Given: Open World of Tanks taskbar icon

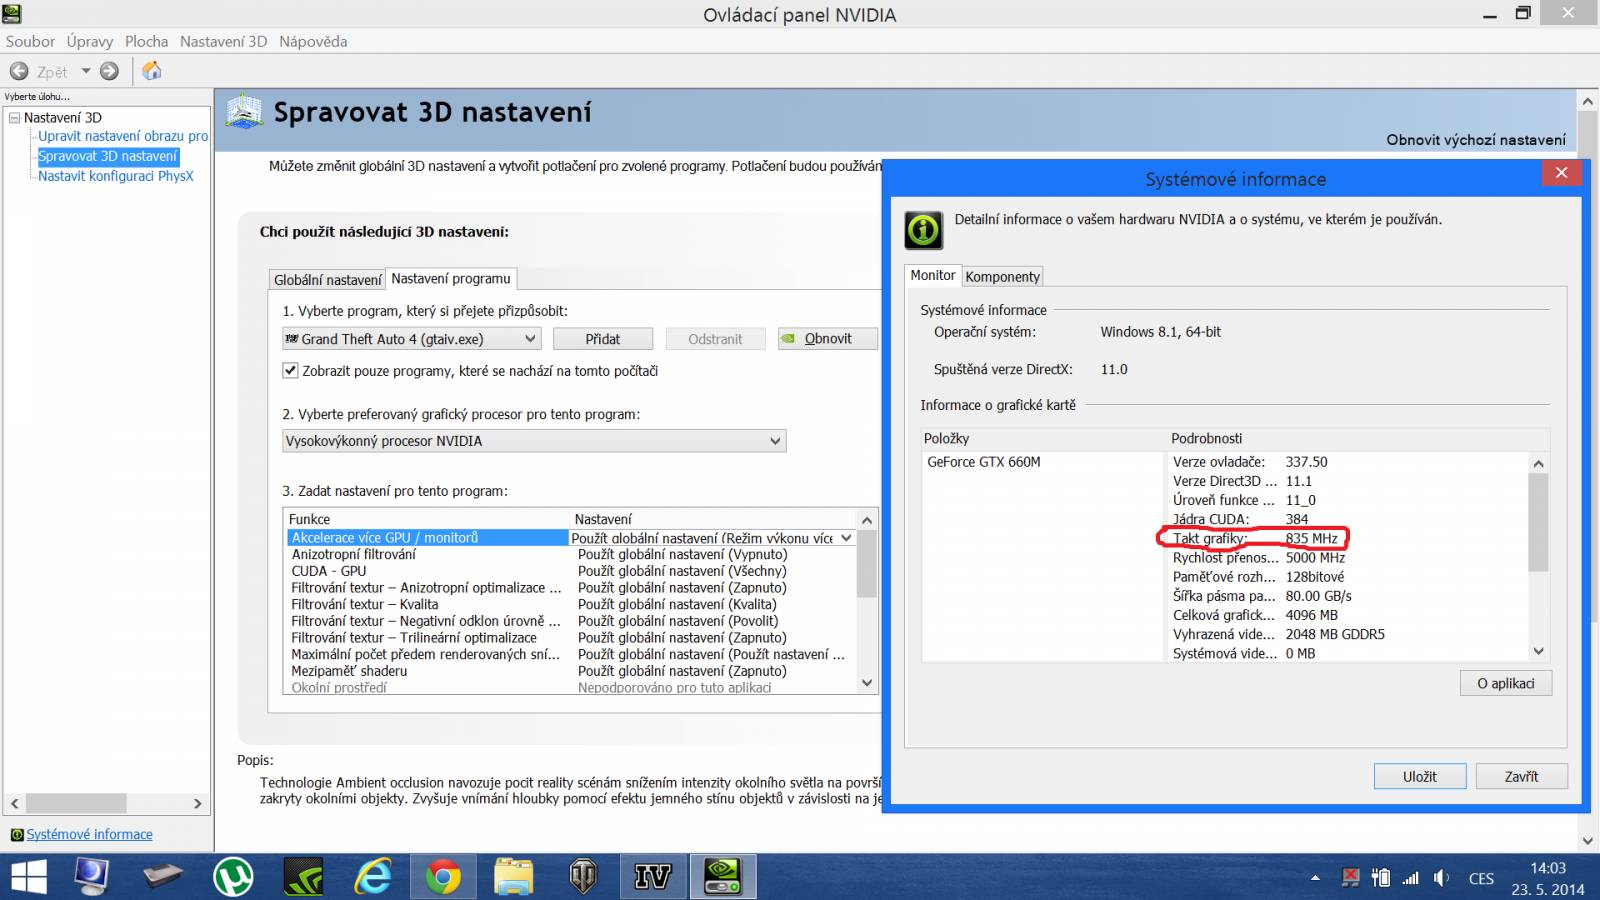Looking at the screenshot, I should [583, 878].
